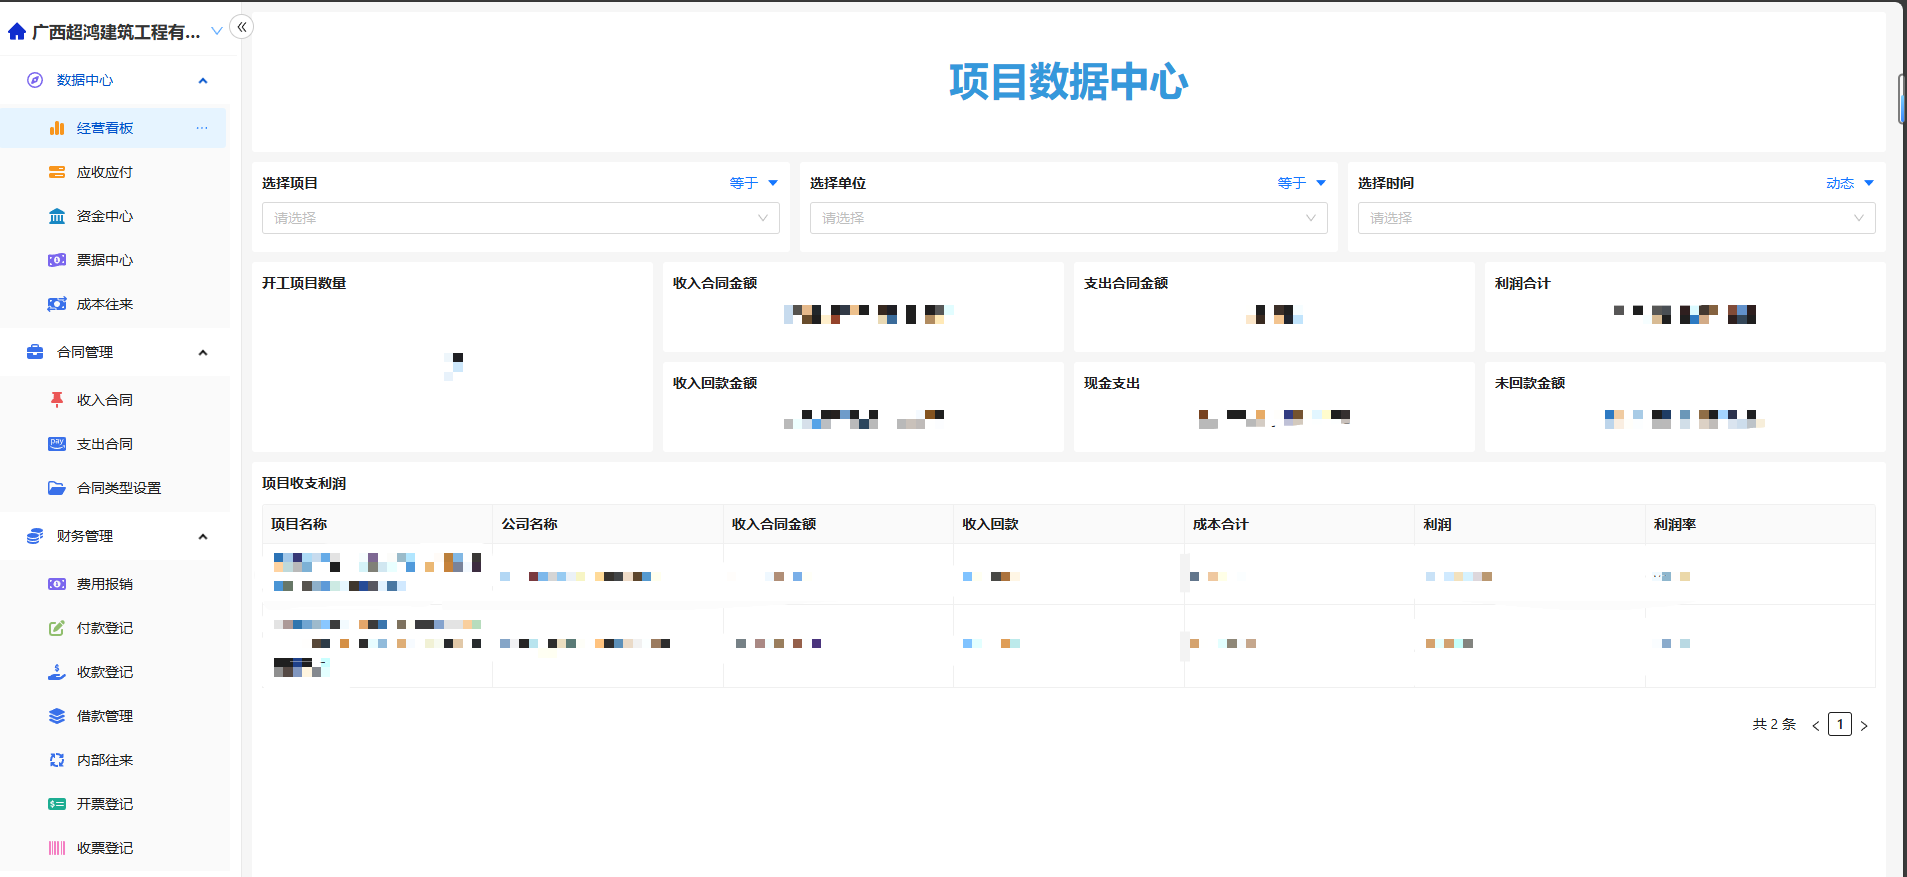Change 选择时间 mode via 动态 dropdown
The width and height of the screenshot is (1907, 877).
(x=1848, y=183)
